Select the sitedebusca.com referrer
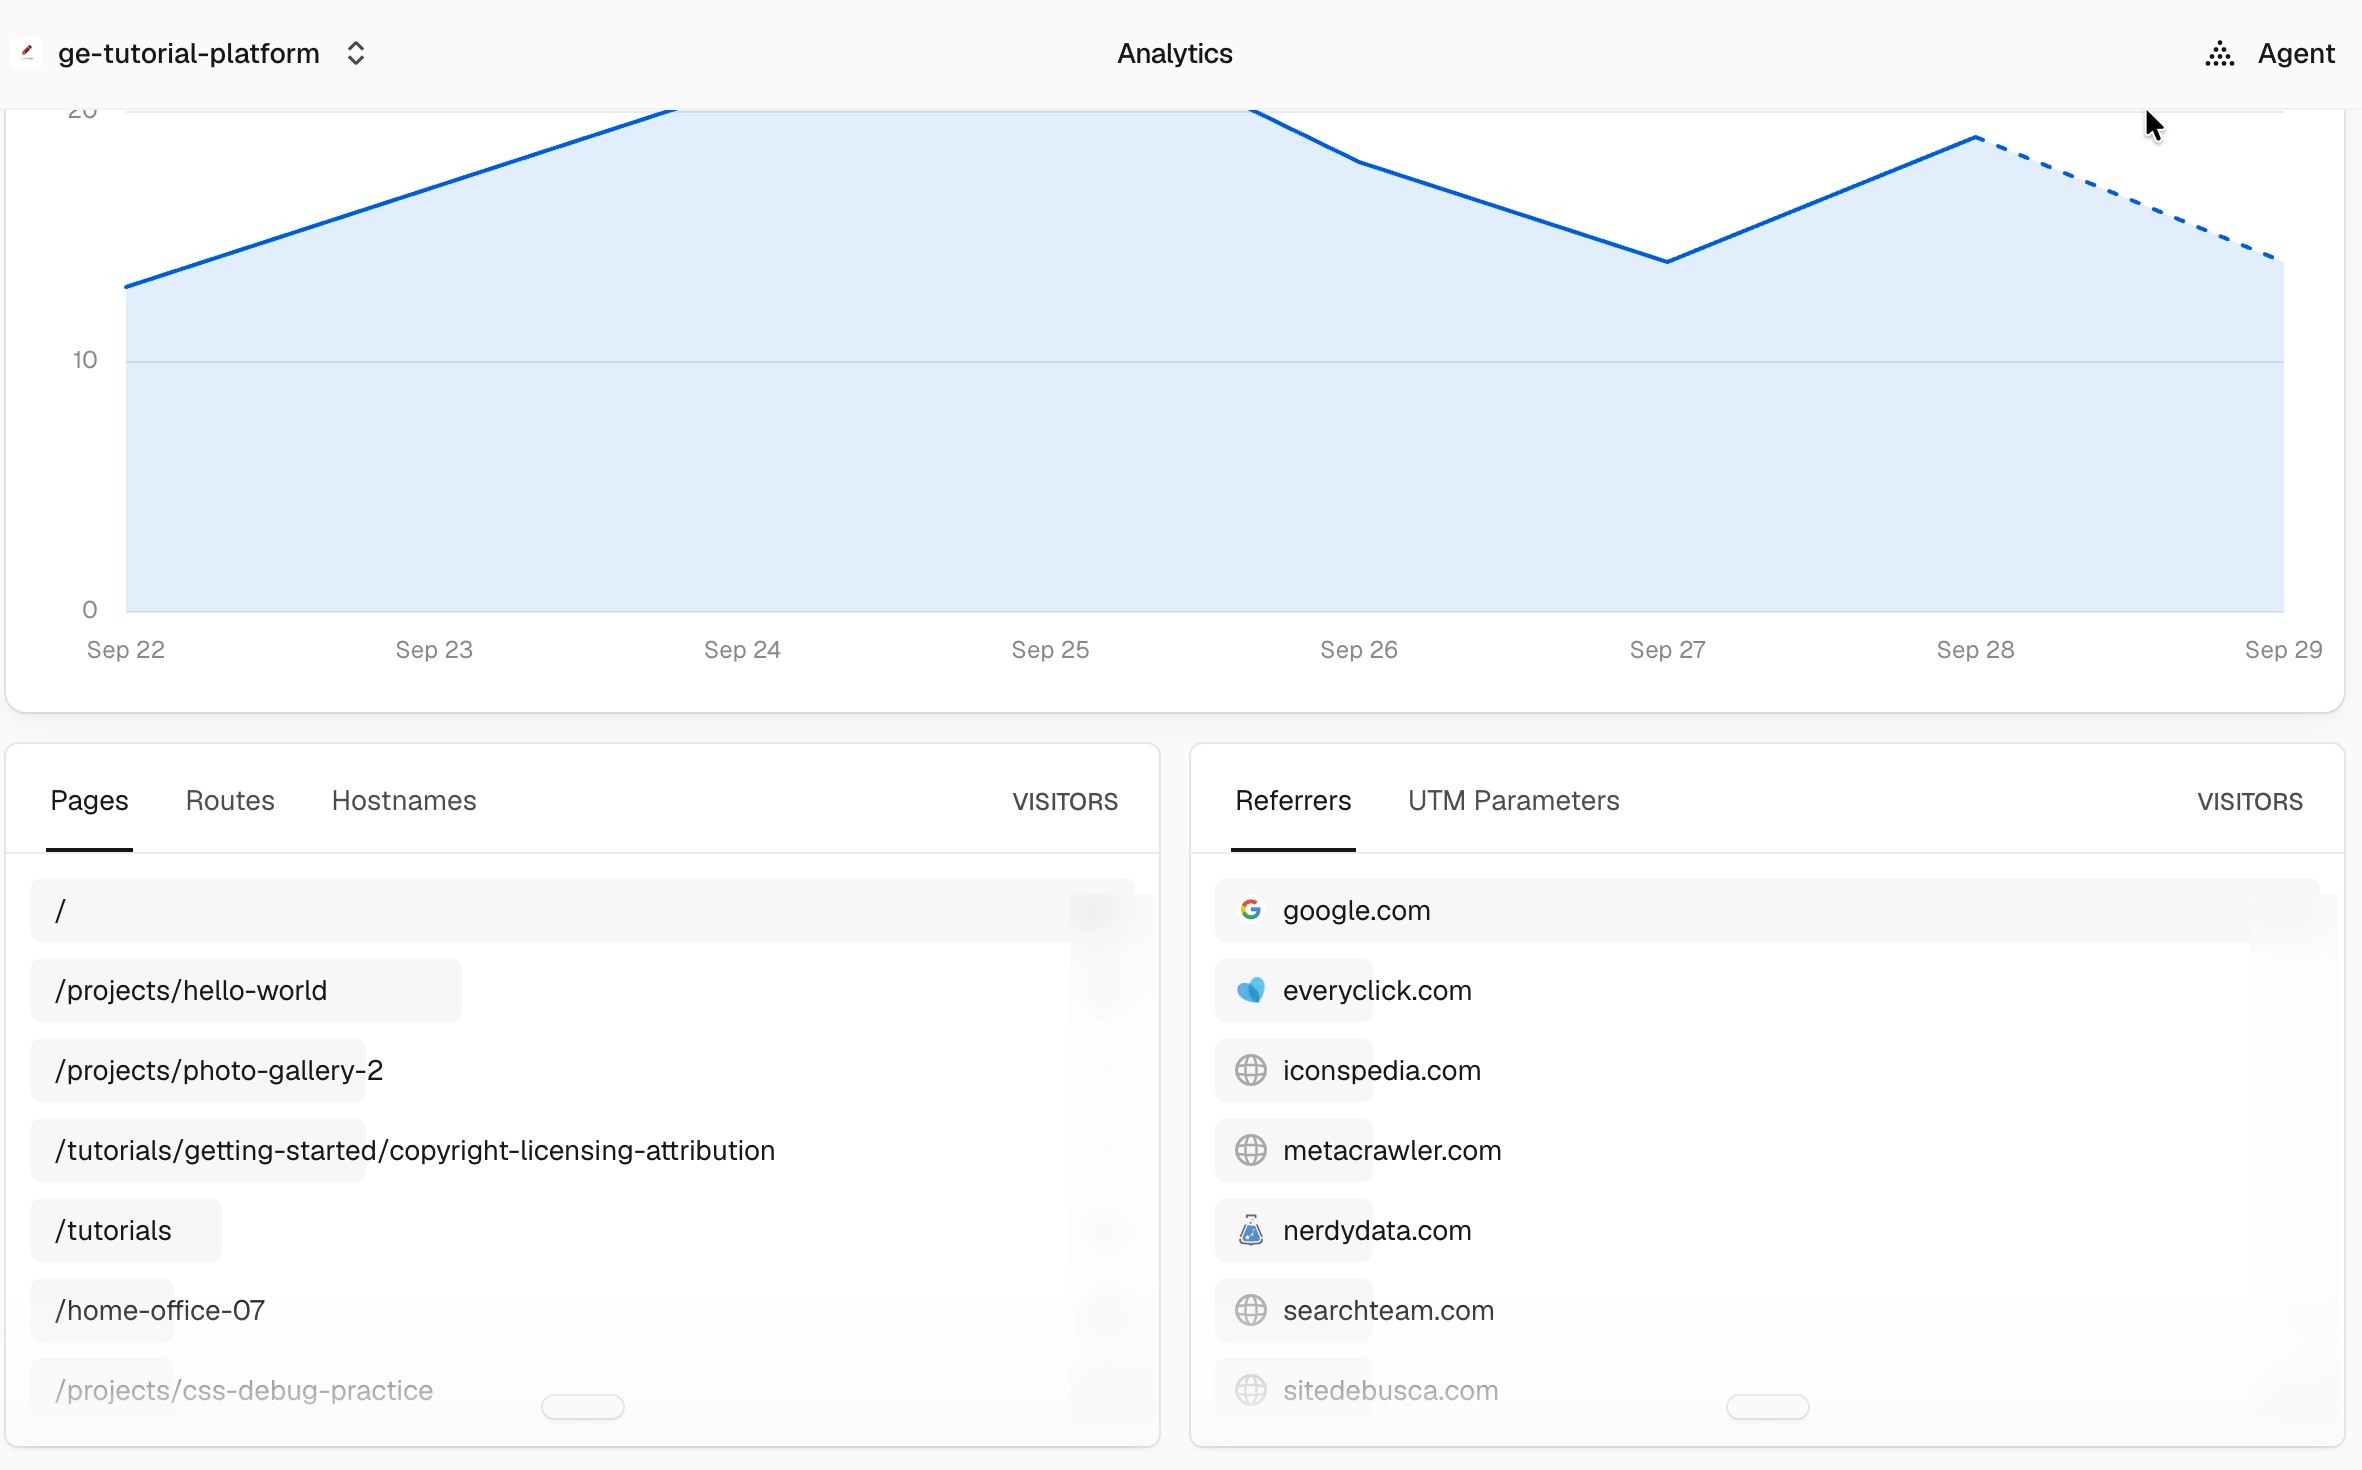Image resolution: width=2362 pixels, height=1470 pixels. (x=1767, y=1390)
